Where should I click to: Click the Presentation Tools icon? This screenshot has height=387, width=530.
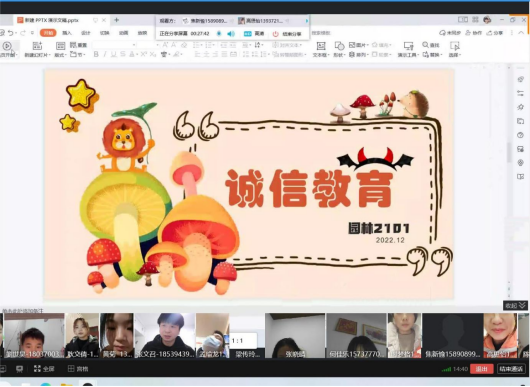[x=408, y=46]
